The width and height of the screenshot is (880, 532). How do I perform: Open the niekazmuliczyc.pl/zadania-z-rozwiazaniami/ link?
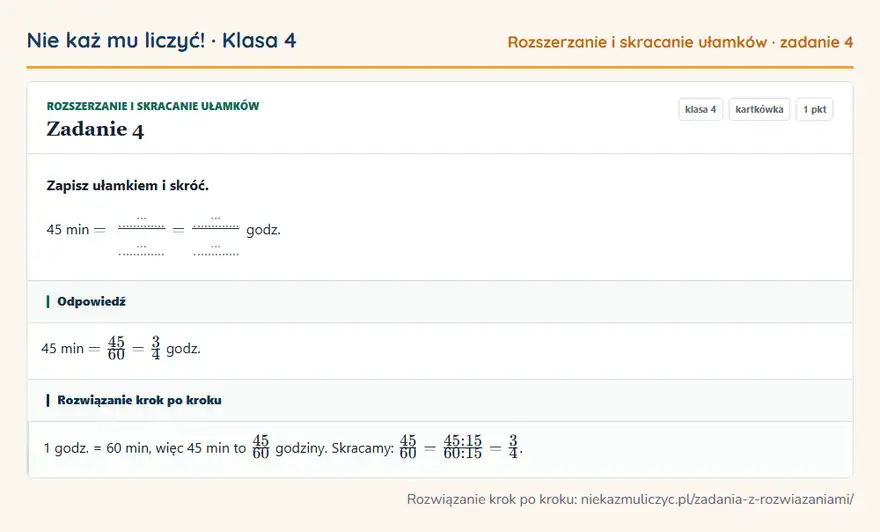(717, 499)
